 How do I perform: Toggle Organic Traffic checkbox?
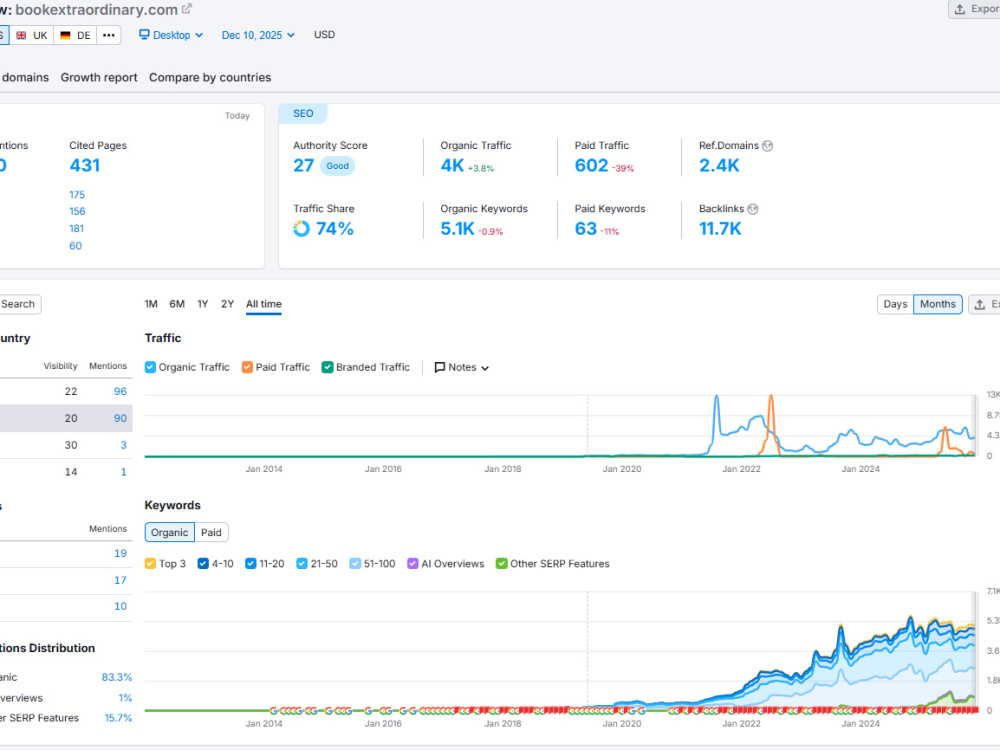[x=151, y=367]
